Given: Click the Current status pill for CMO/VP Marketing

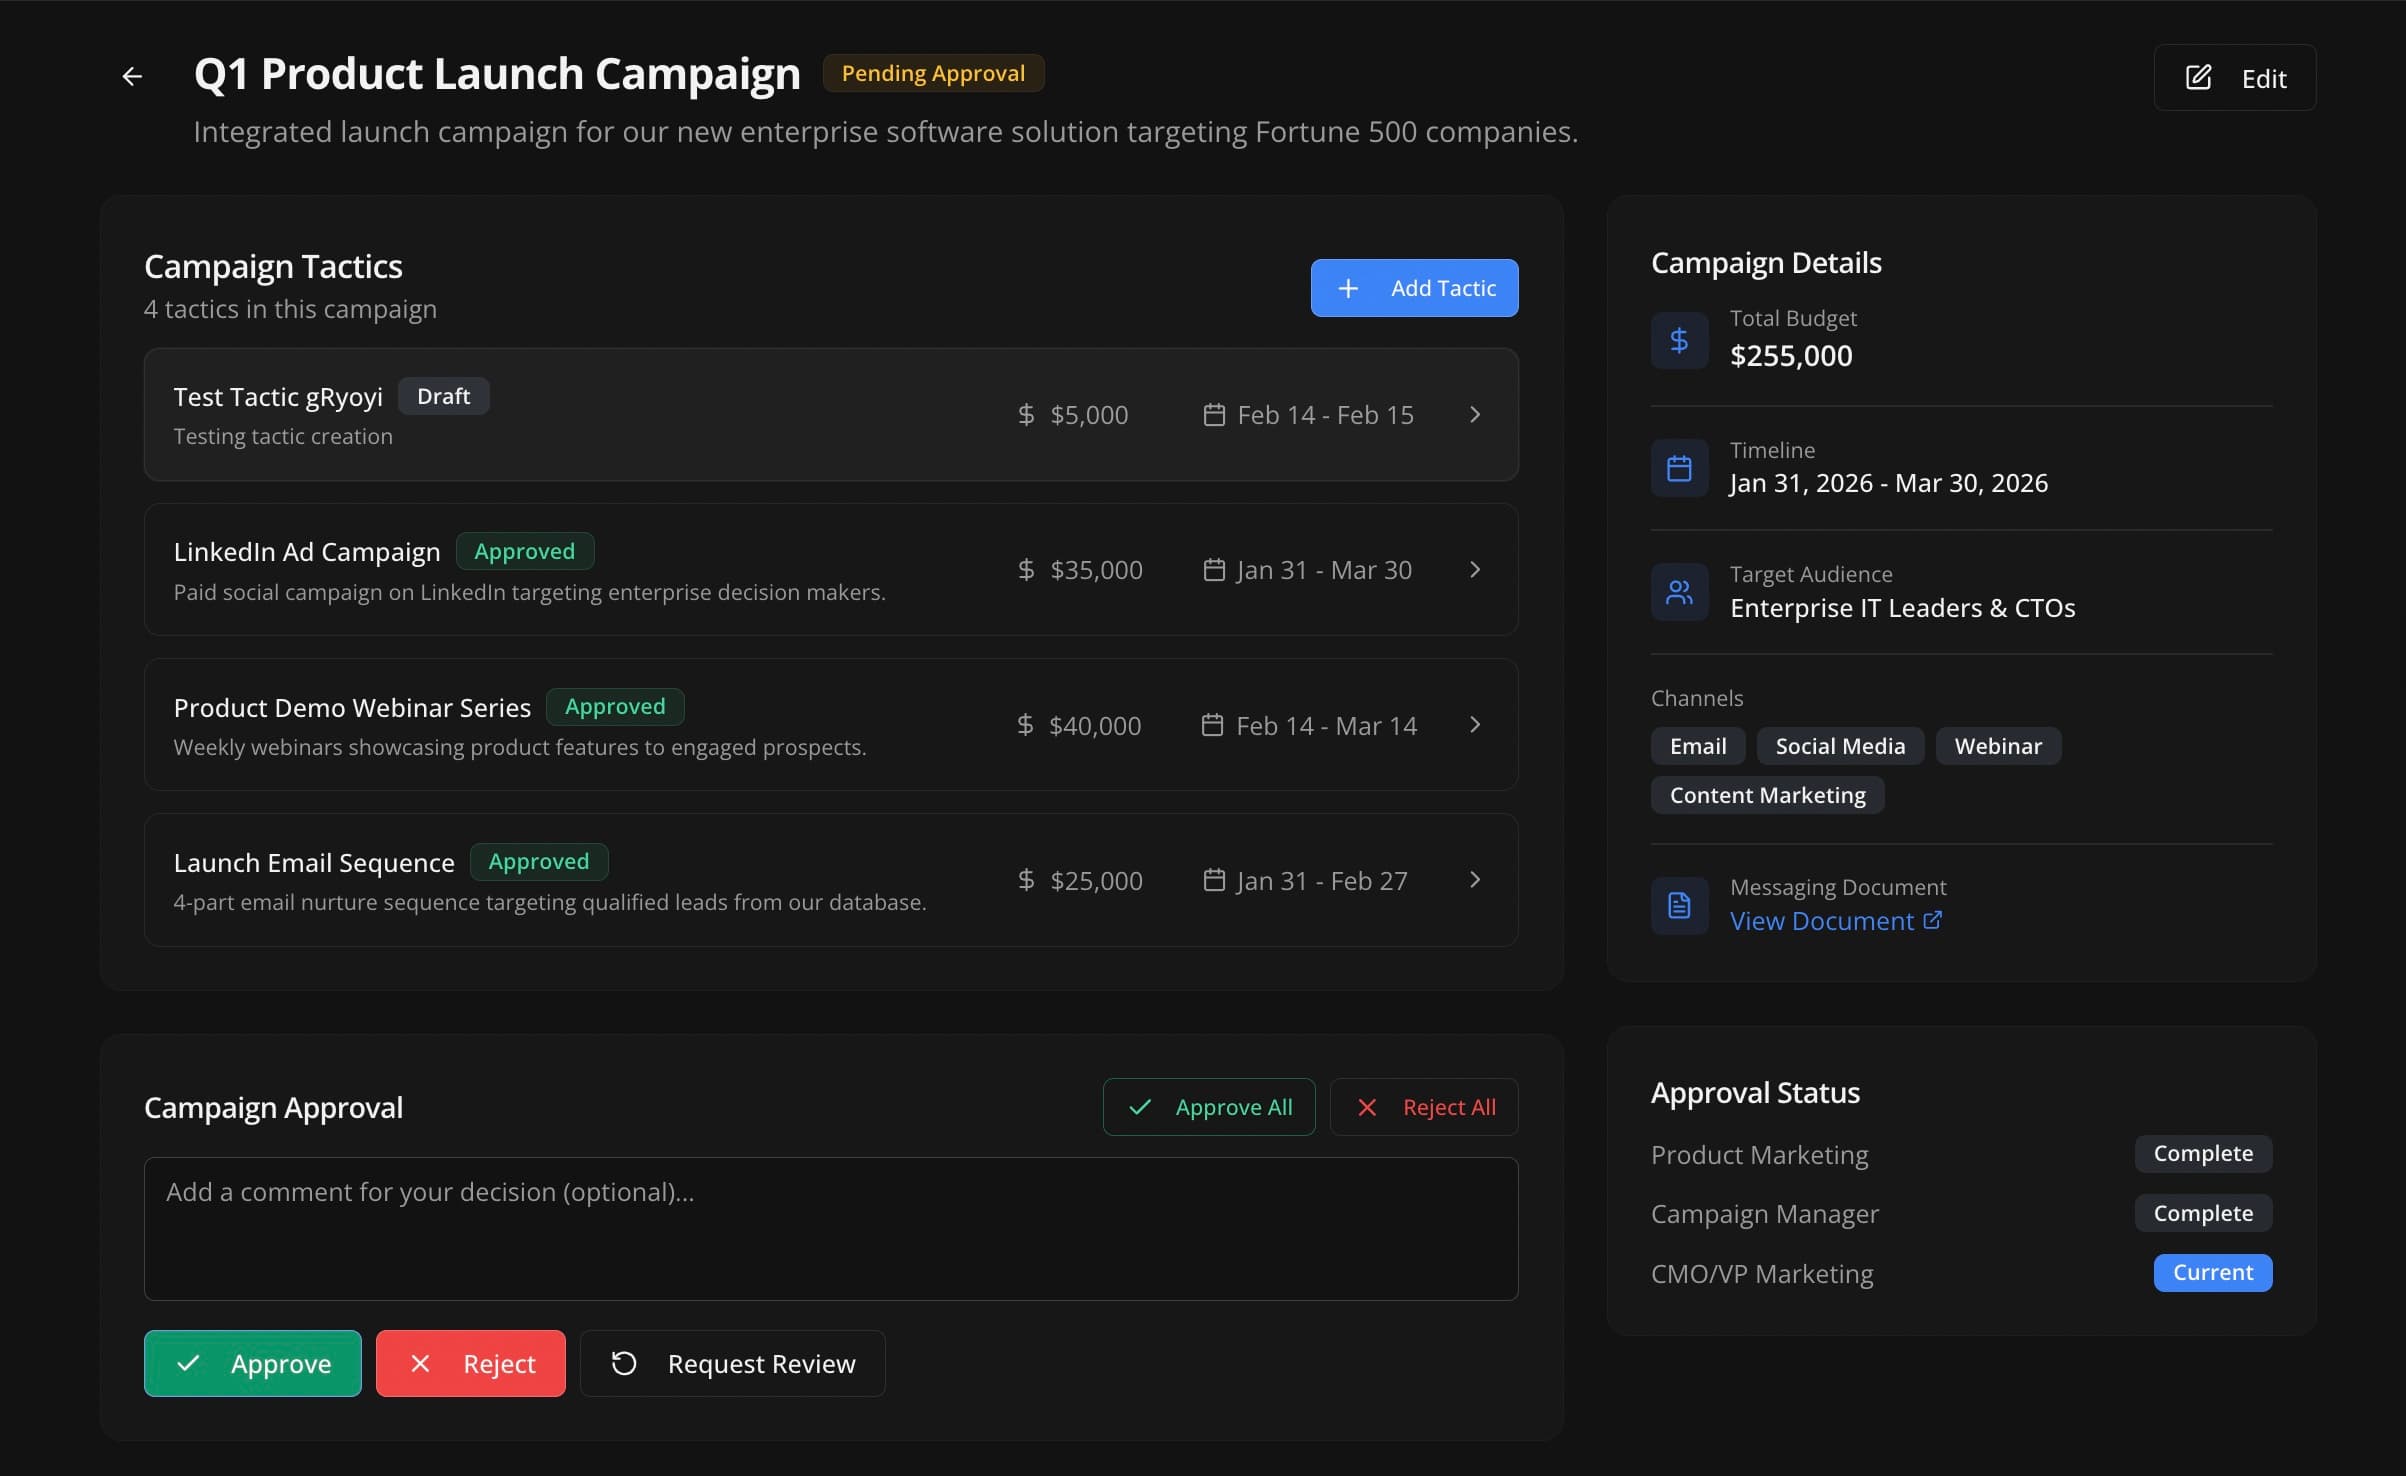Looking at the screenshot, I should [x=2212, y=1272].
